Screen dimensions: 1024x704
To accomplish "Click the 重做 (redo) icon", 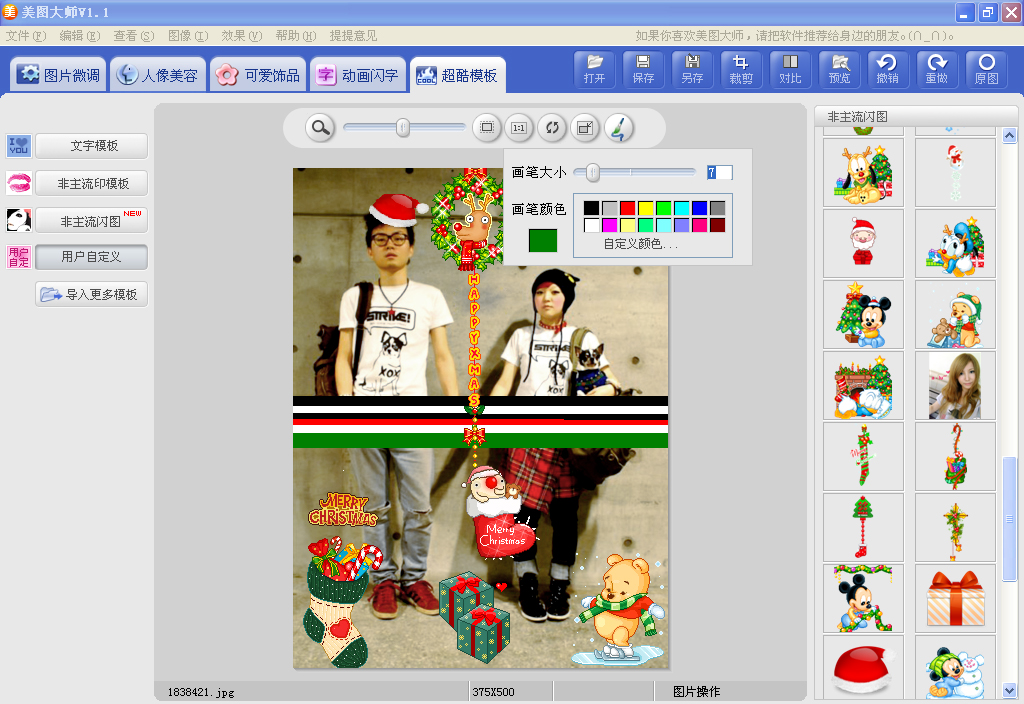I will pyautogui.click(x=936, y=69).
